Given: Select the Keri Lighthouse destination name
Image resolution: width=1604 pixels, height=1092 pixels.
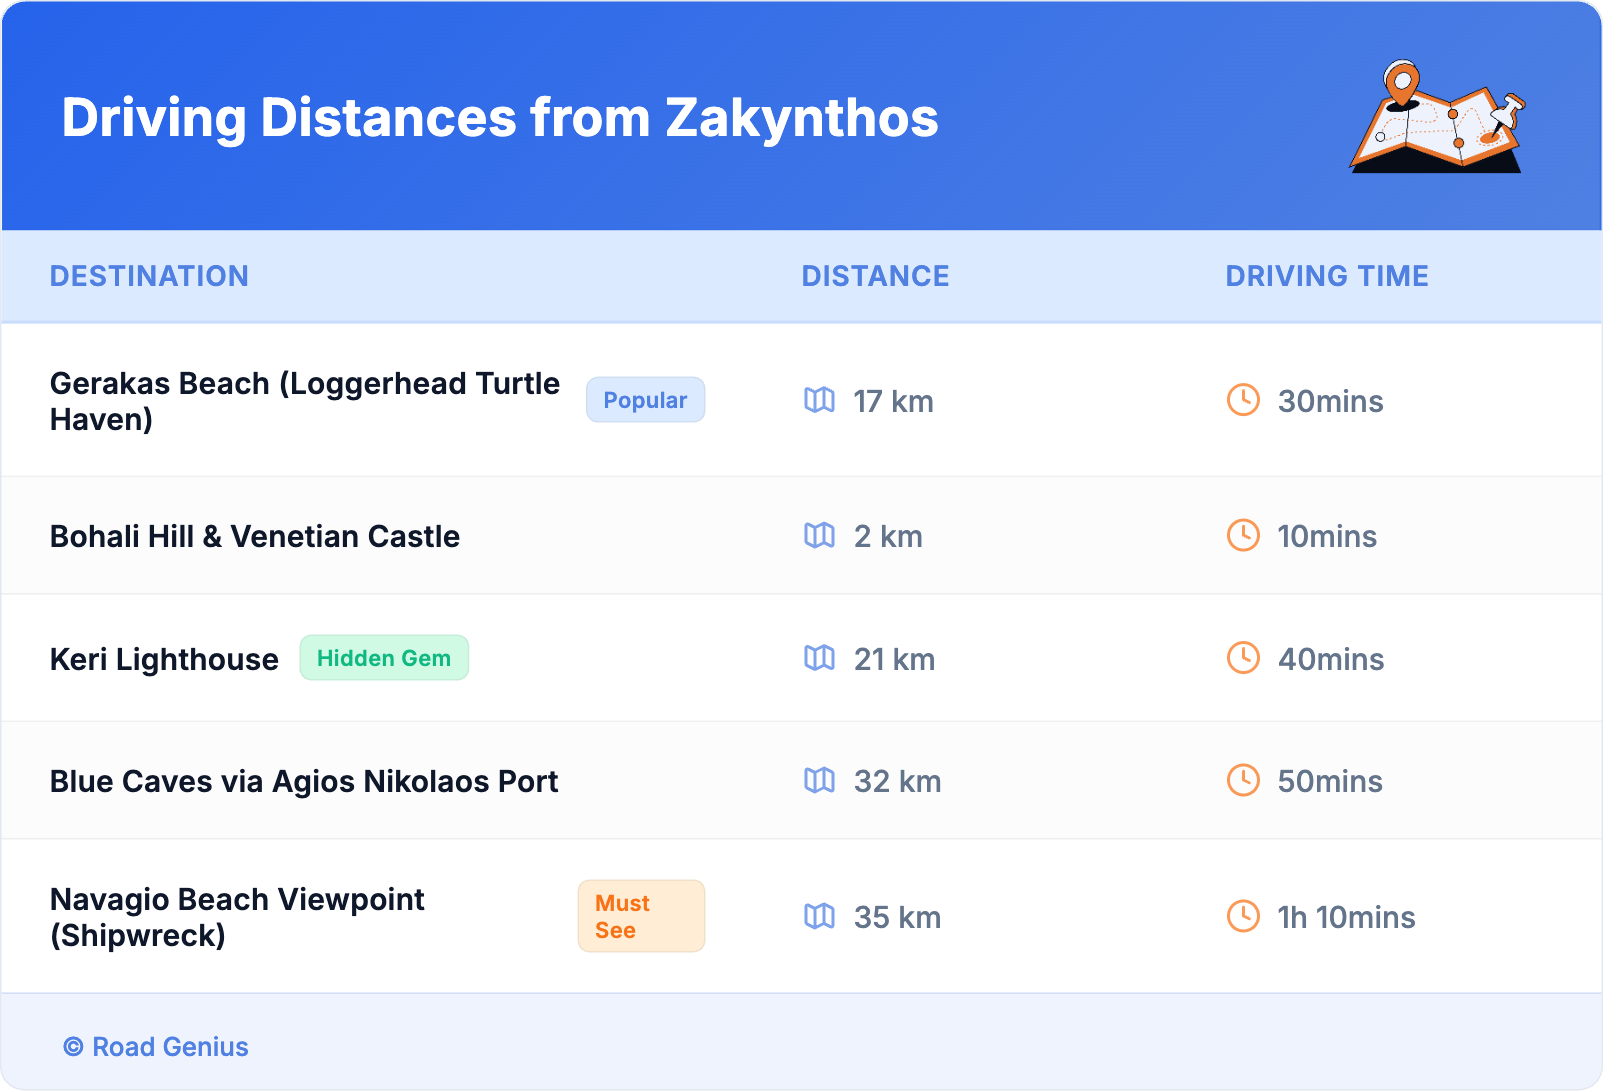Looking at the screenshot, I should tap(164, 660).
